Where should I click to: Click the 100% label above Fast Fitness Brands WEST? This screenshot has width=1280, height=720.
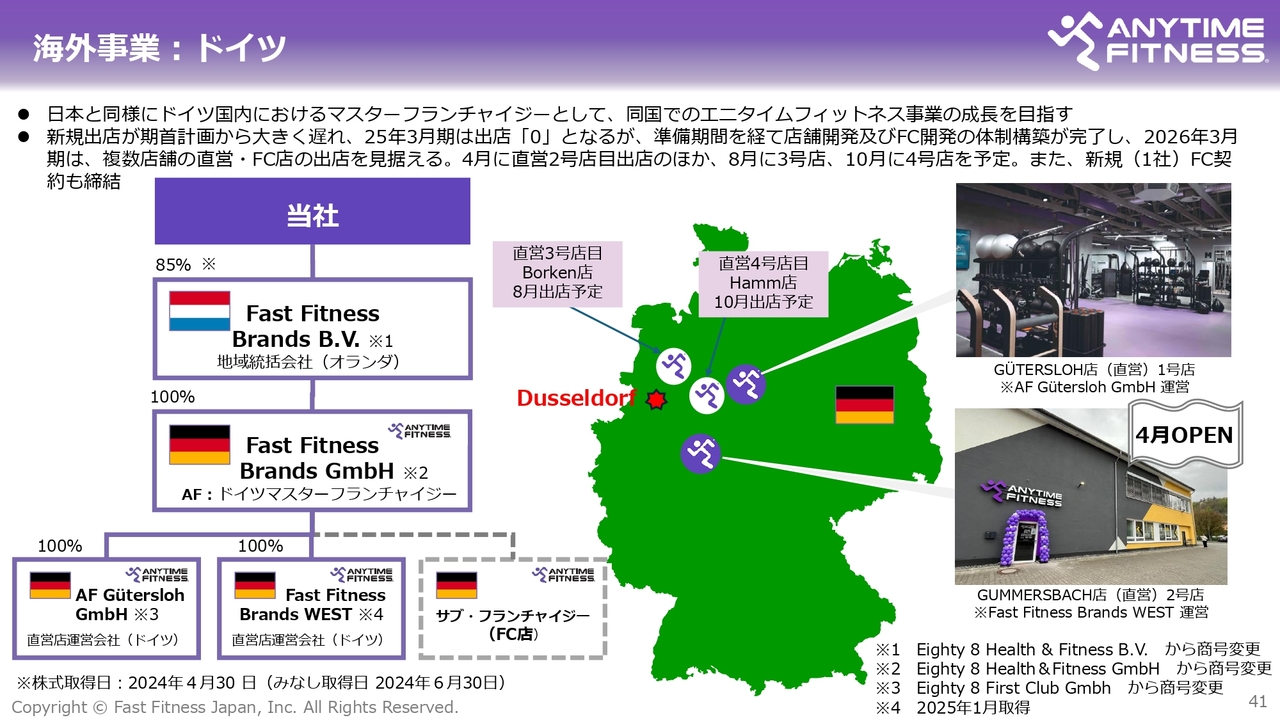(261, 546)
